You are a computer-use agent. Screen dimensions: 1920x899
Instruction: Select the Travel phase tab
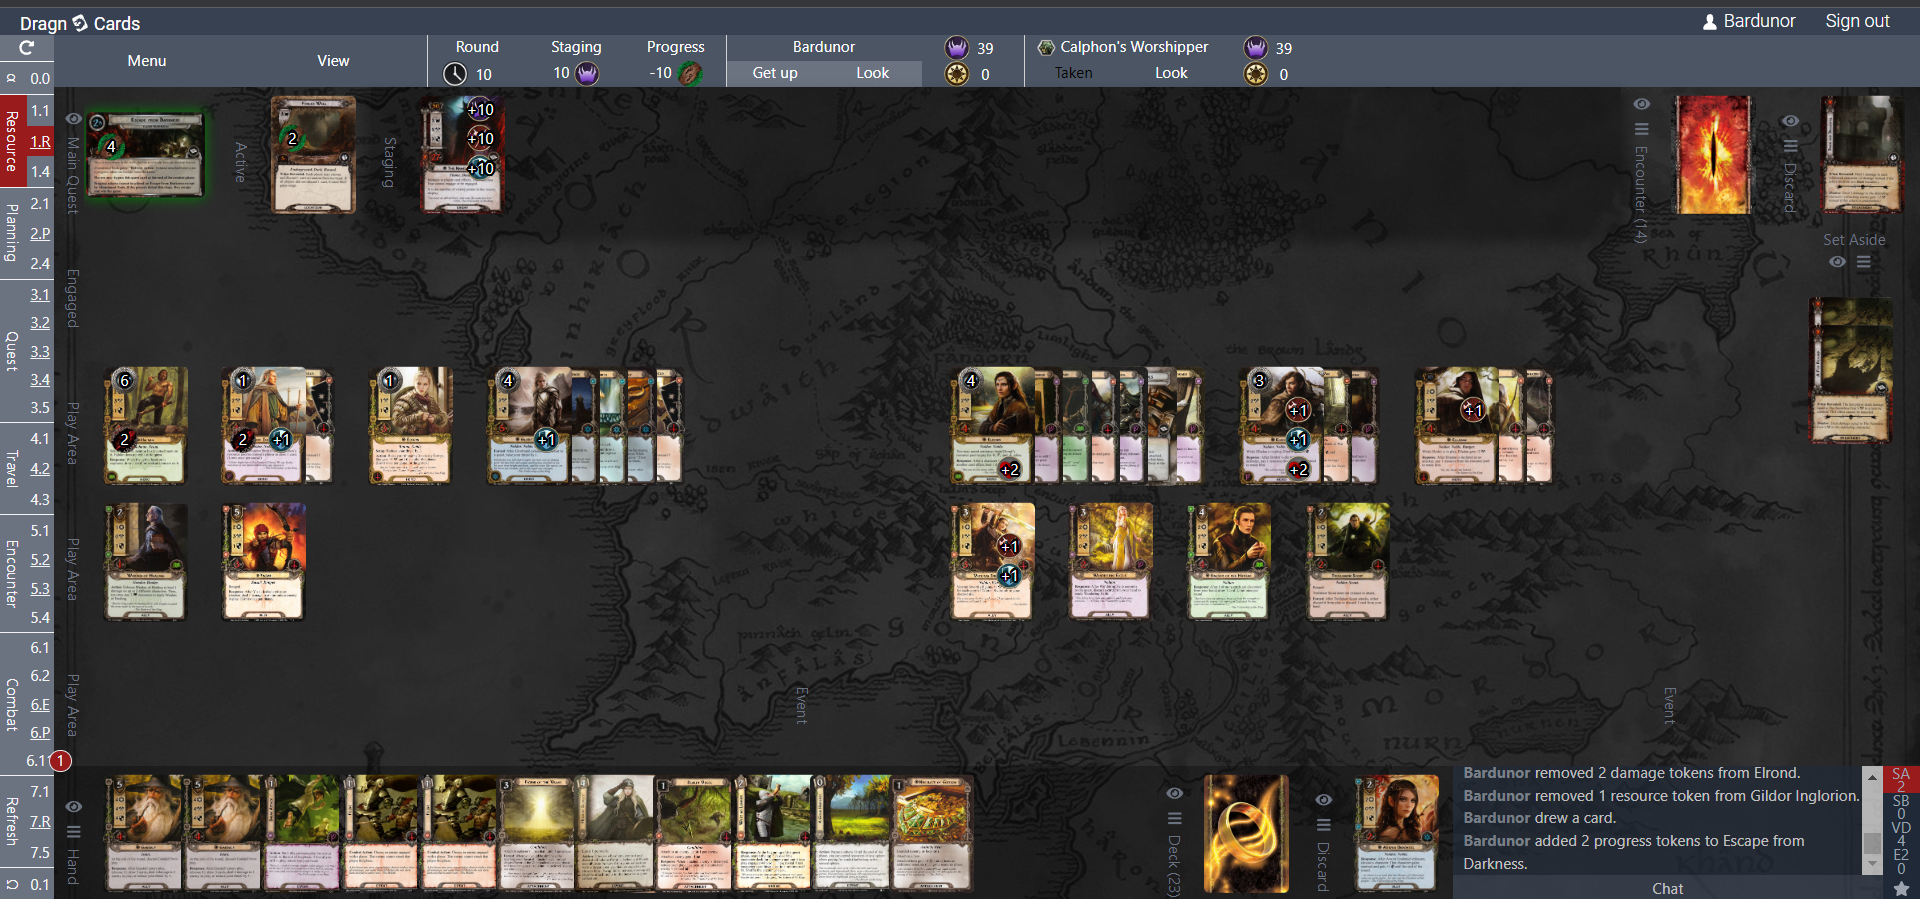tap(12, 468)
